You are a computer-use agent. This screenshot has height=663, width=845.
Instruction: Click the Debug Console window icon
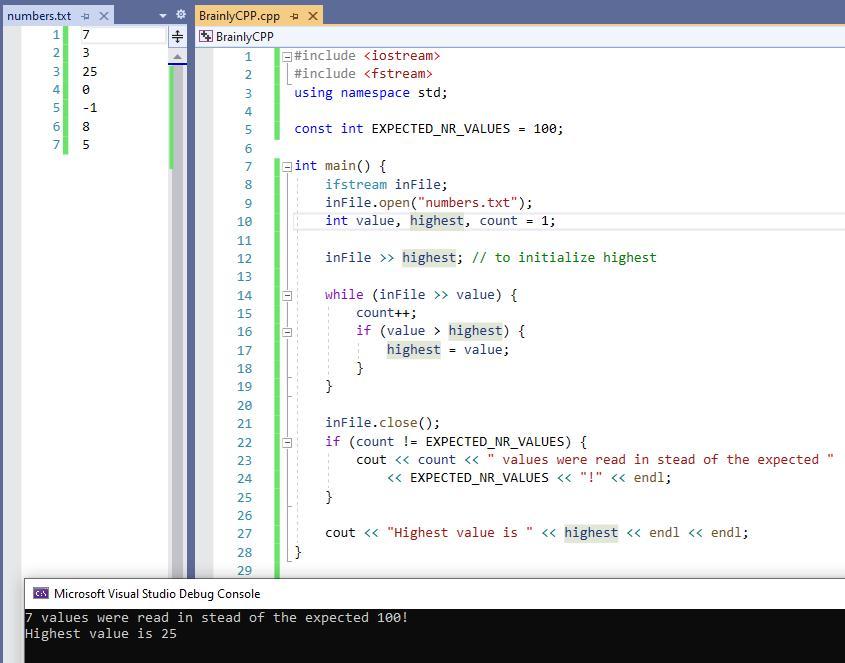coord(41,593)
